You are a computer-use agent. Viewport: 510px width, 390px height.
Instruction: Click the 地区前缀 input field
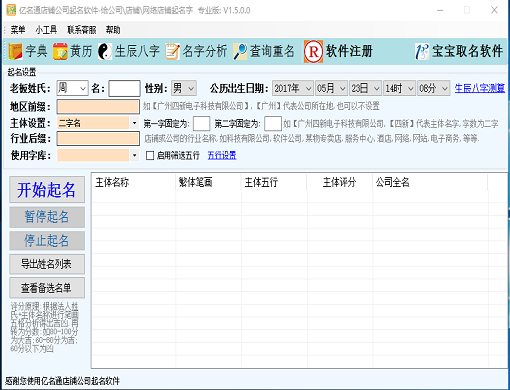[98, 107]
